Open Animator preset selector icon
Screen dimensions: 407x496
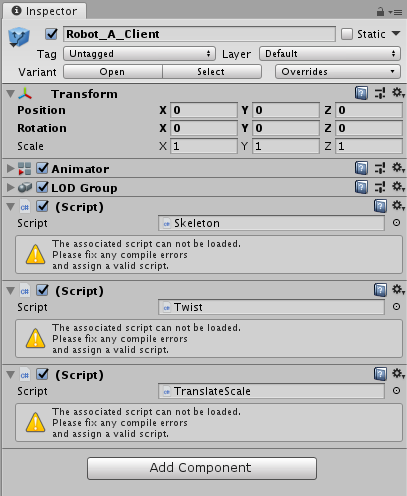380,168
